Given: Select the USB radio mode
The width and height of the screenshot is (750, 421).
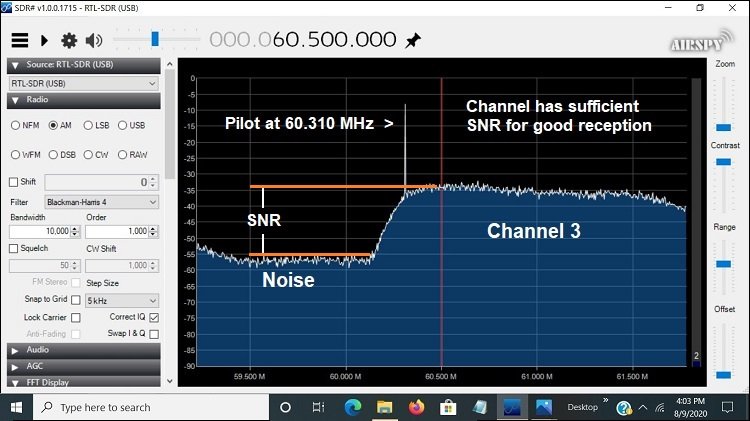Looking at the screenshot, I should 123,125.
